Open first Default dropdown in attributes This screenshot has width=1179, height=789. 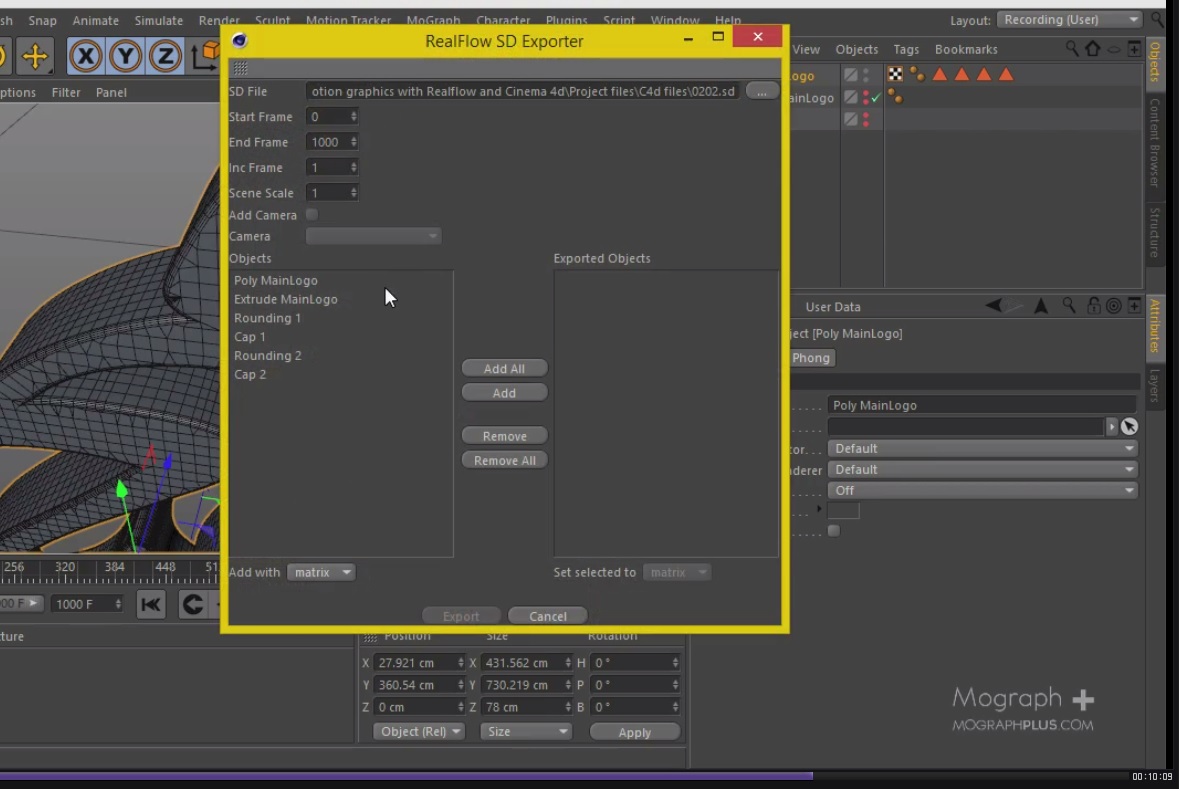[x=982, y=448]
